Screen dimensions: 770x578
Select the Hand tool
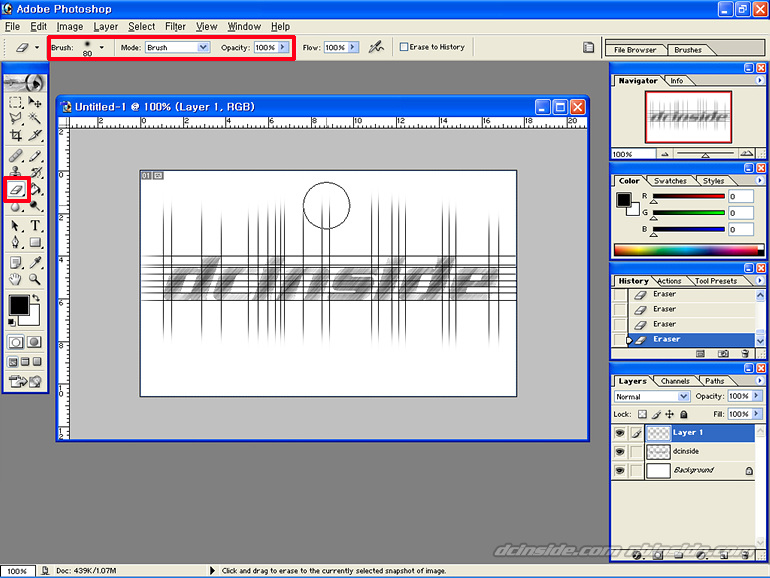tap(15, 279)
